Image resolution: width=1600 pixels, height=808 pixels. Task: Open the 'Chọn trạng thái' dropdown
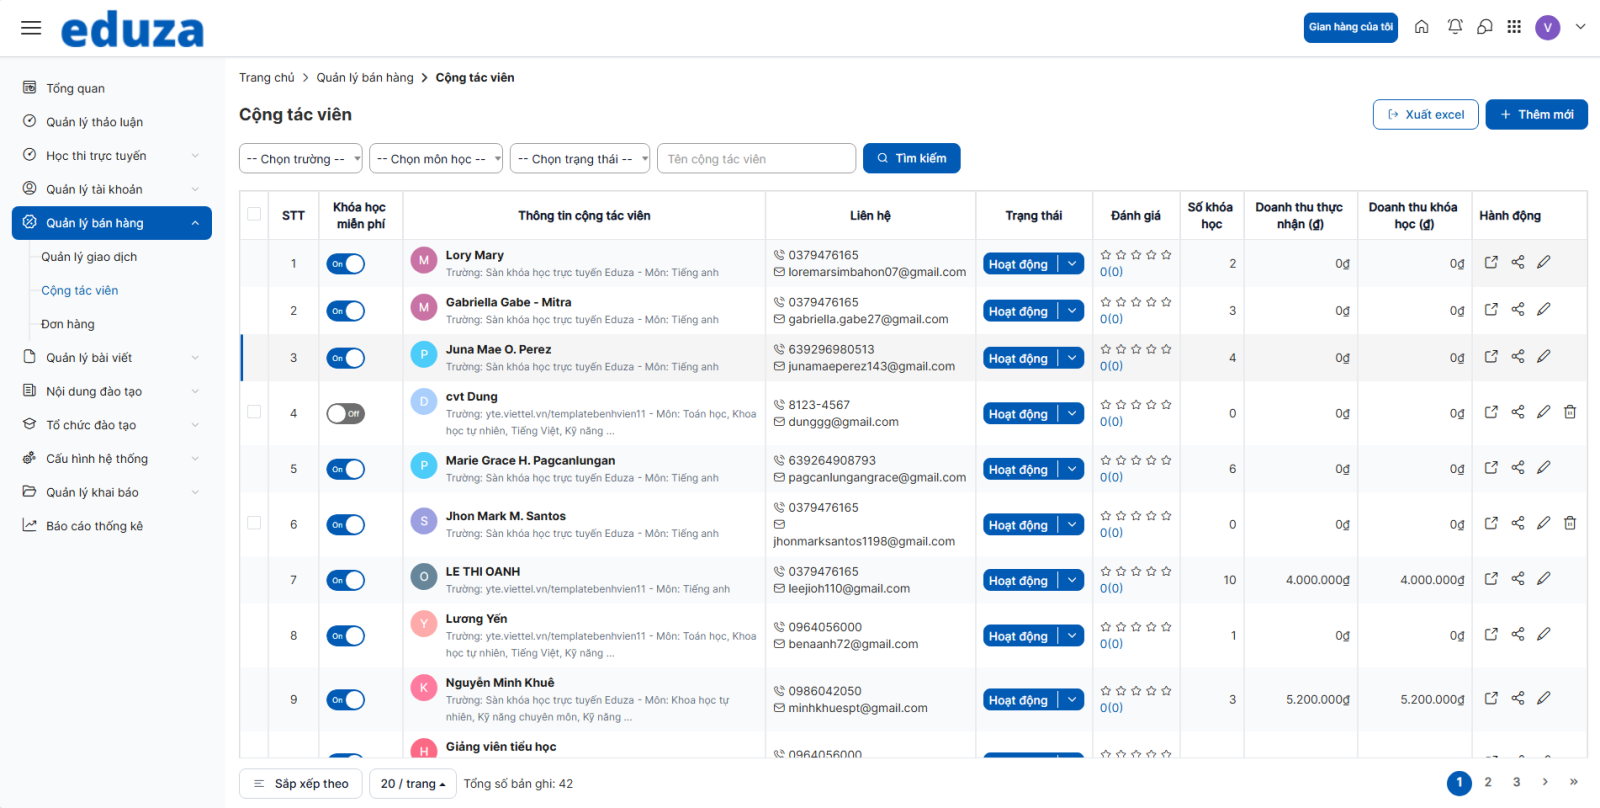click(580, 159)
